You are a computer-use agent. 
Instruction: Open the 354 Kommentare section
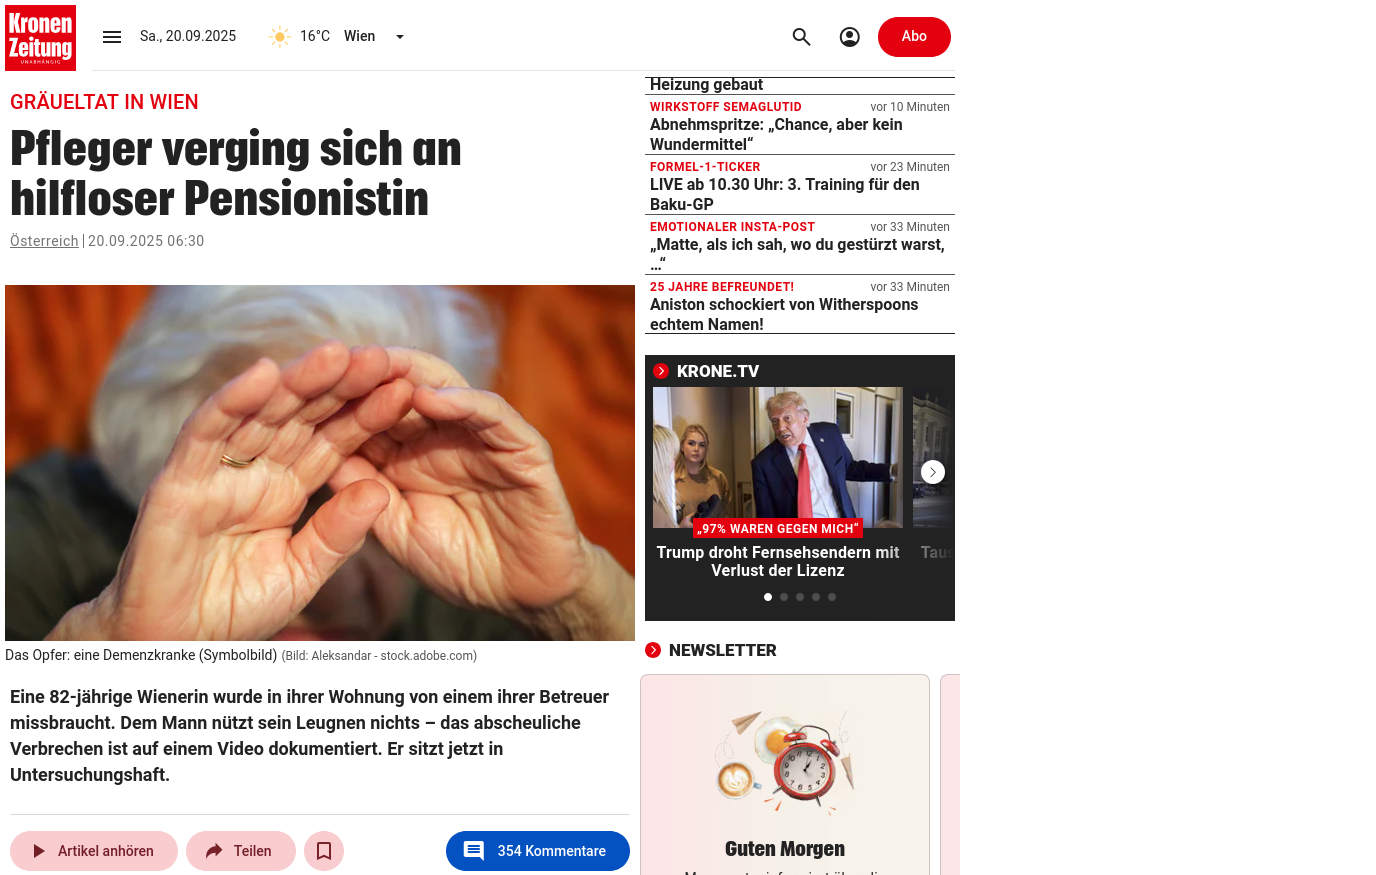[538, 851]
